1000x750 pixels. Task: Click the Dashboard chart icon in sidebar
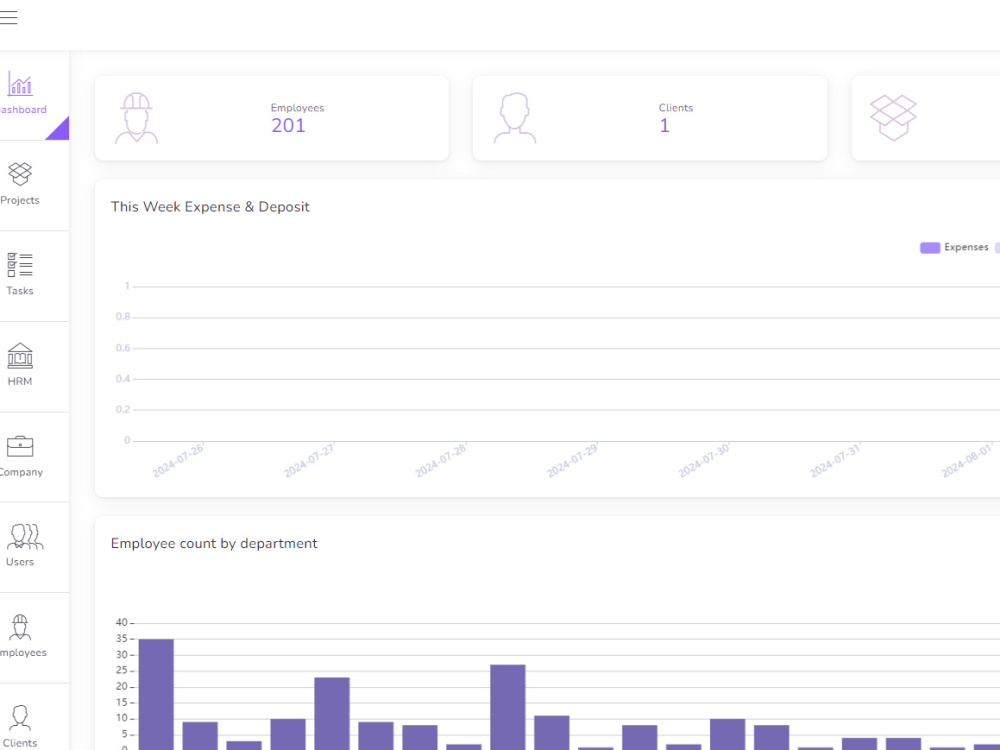pyautogui.click(x=20, y=83)
